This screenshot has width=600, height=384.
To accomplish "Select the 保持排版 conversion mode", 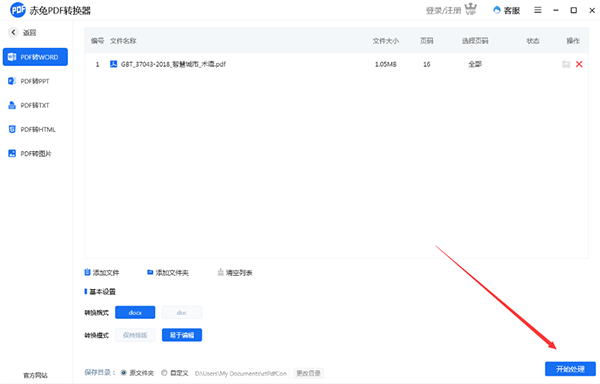I will pos(135,335).
